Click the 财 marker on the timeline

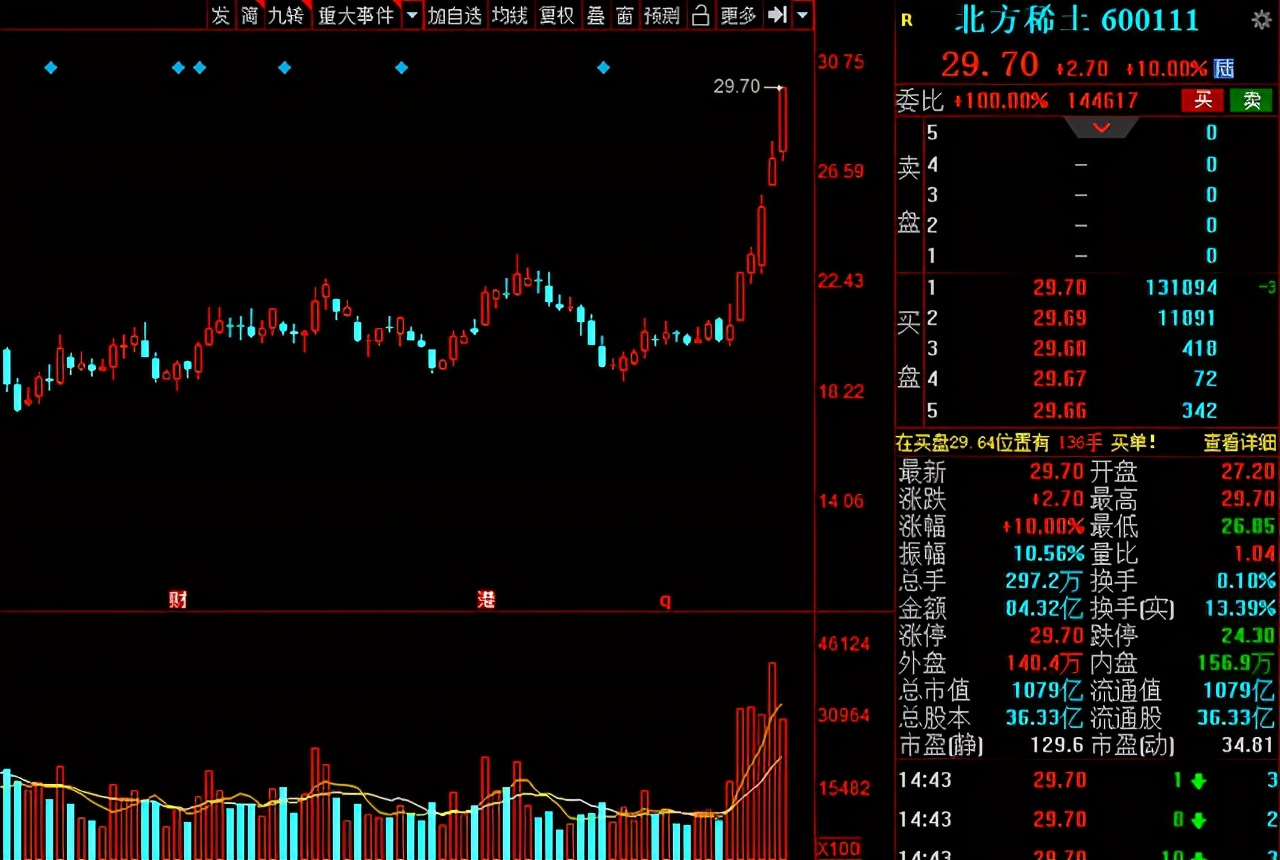coord(178,600)
